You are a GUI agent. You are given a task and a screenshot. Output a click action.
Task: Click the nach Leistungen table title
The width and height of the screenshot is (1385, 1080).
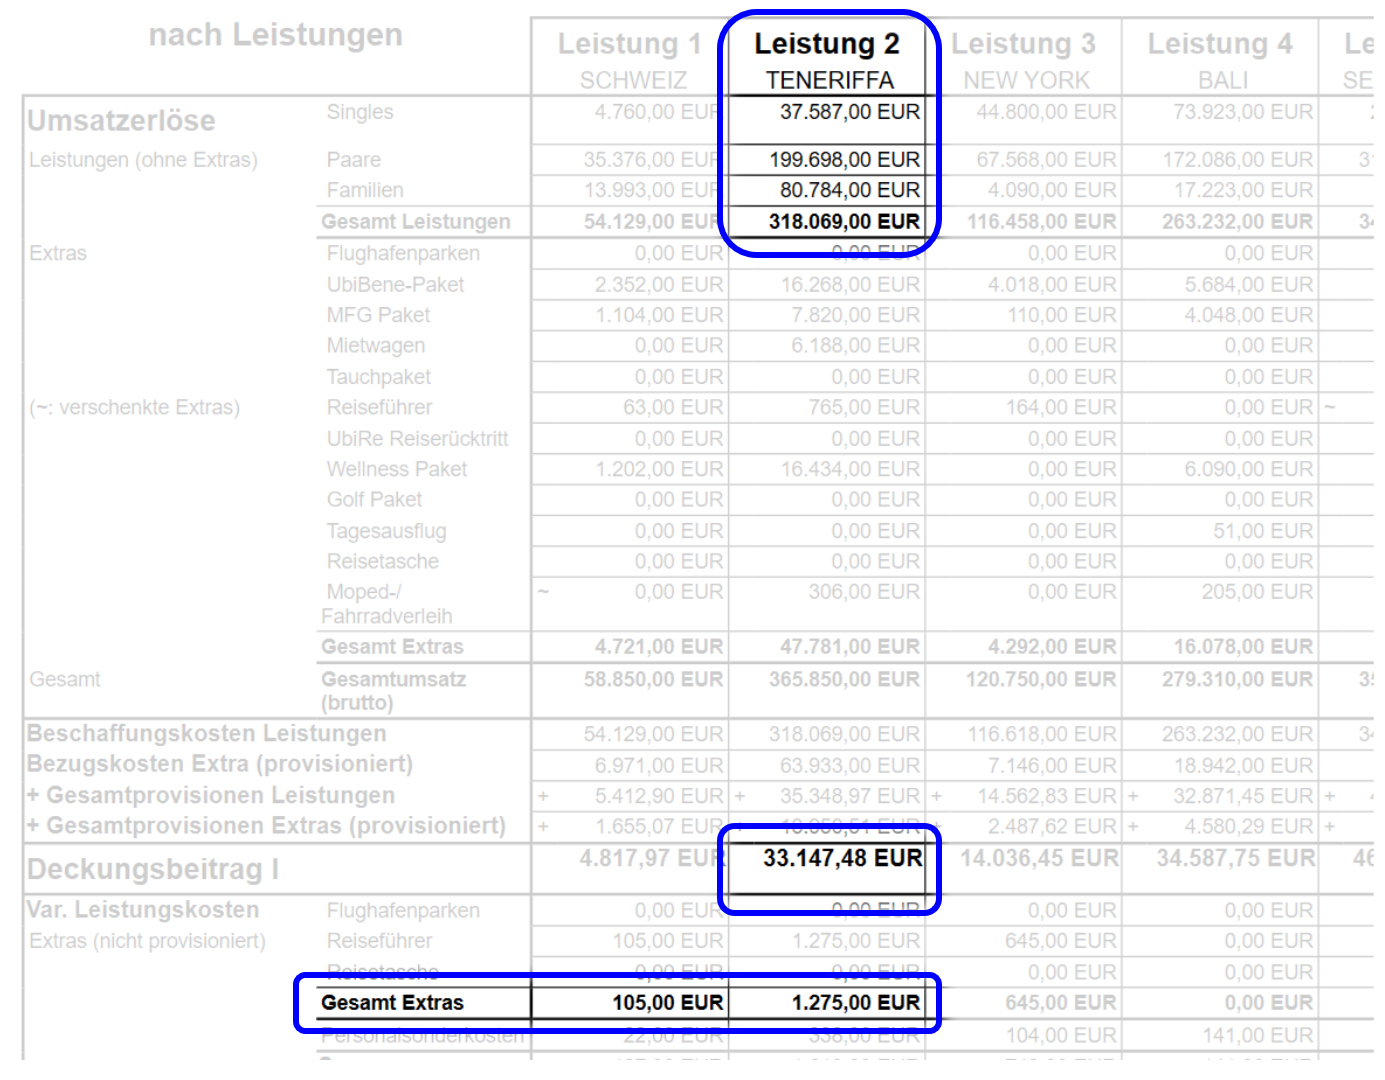click(275, 35)
